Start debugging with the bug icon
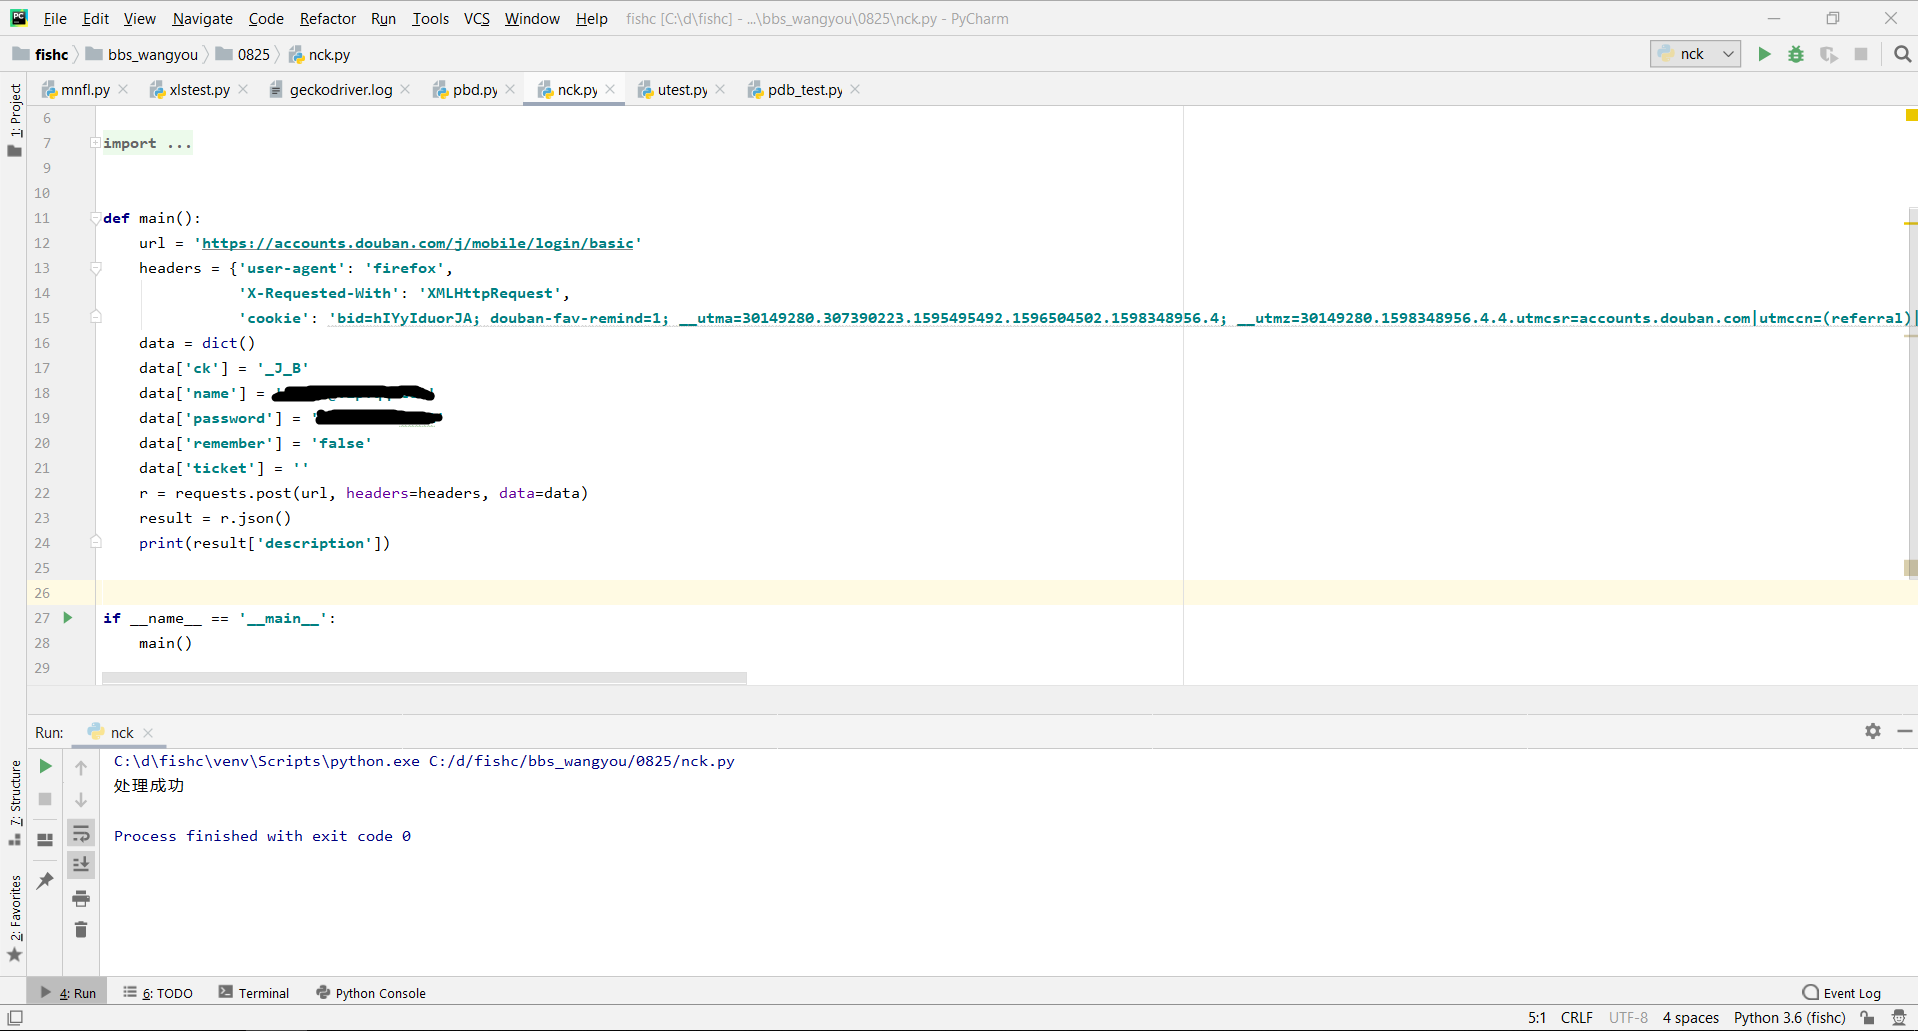Image resolution: width=1918 pixels, height=1031 pixels. click(x=1796, y=54)
